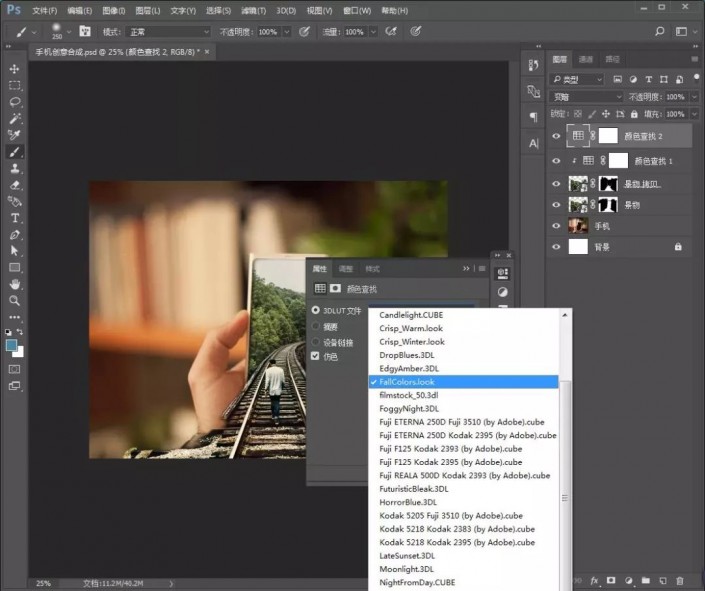Open brush opacity 不透明度 dropdown arrow
Image resolution: width=705 pixels, height=591 pixels.
(287, 31)
